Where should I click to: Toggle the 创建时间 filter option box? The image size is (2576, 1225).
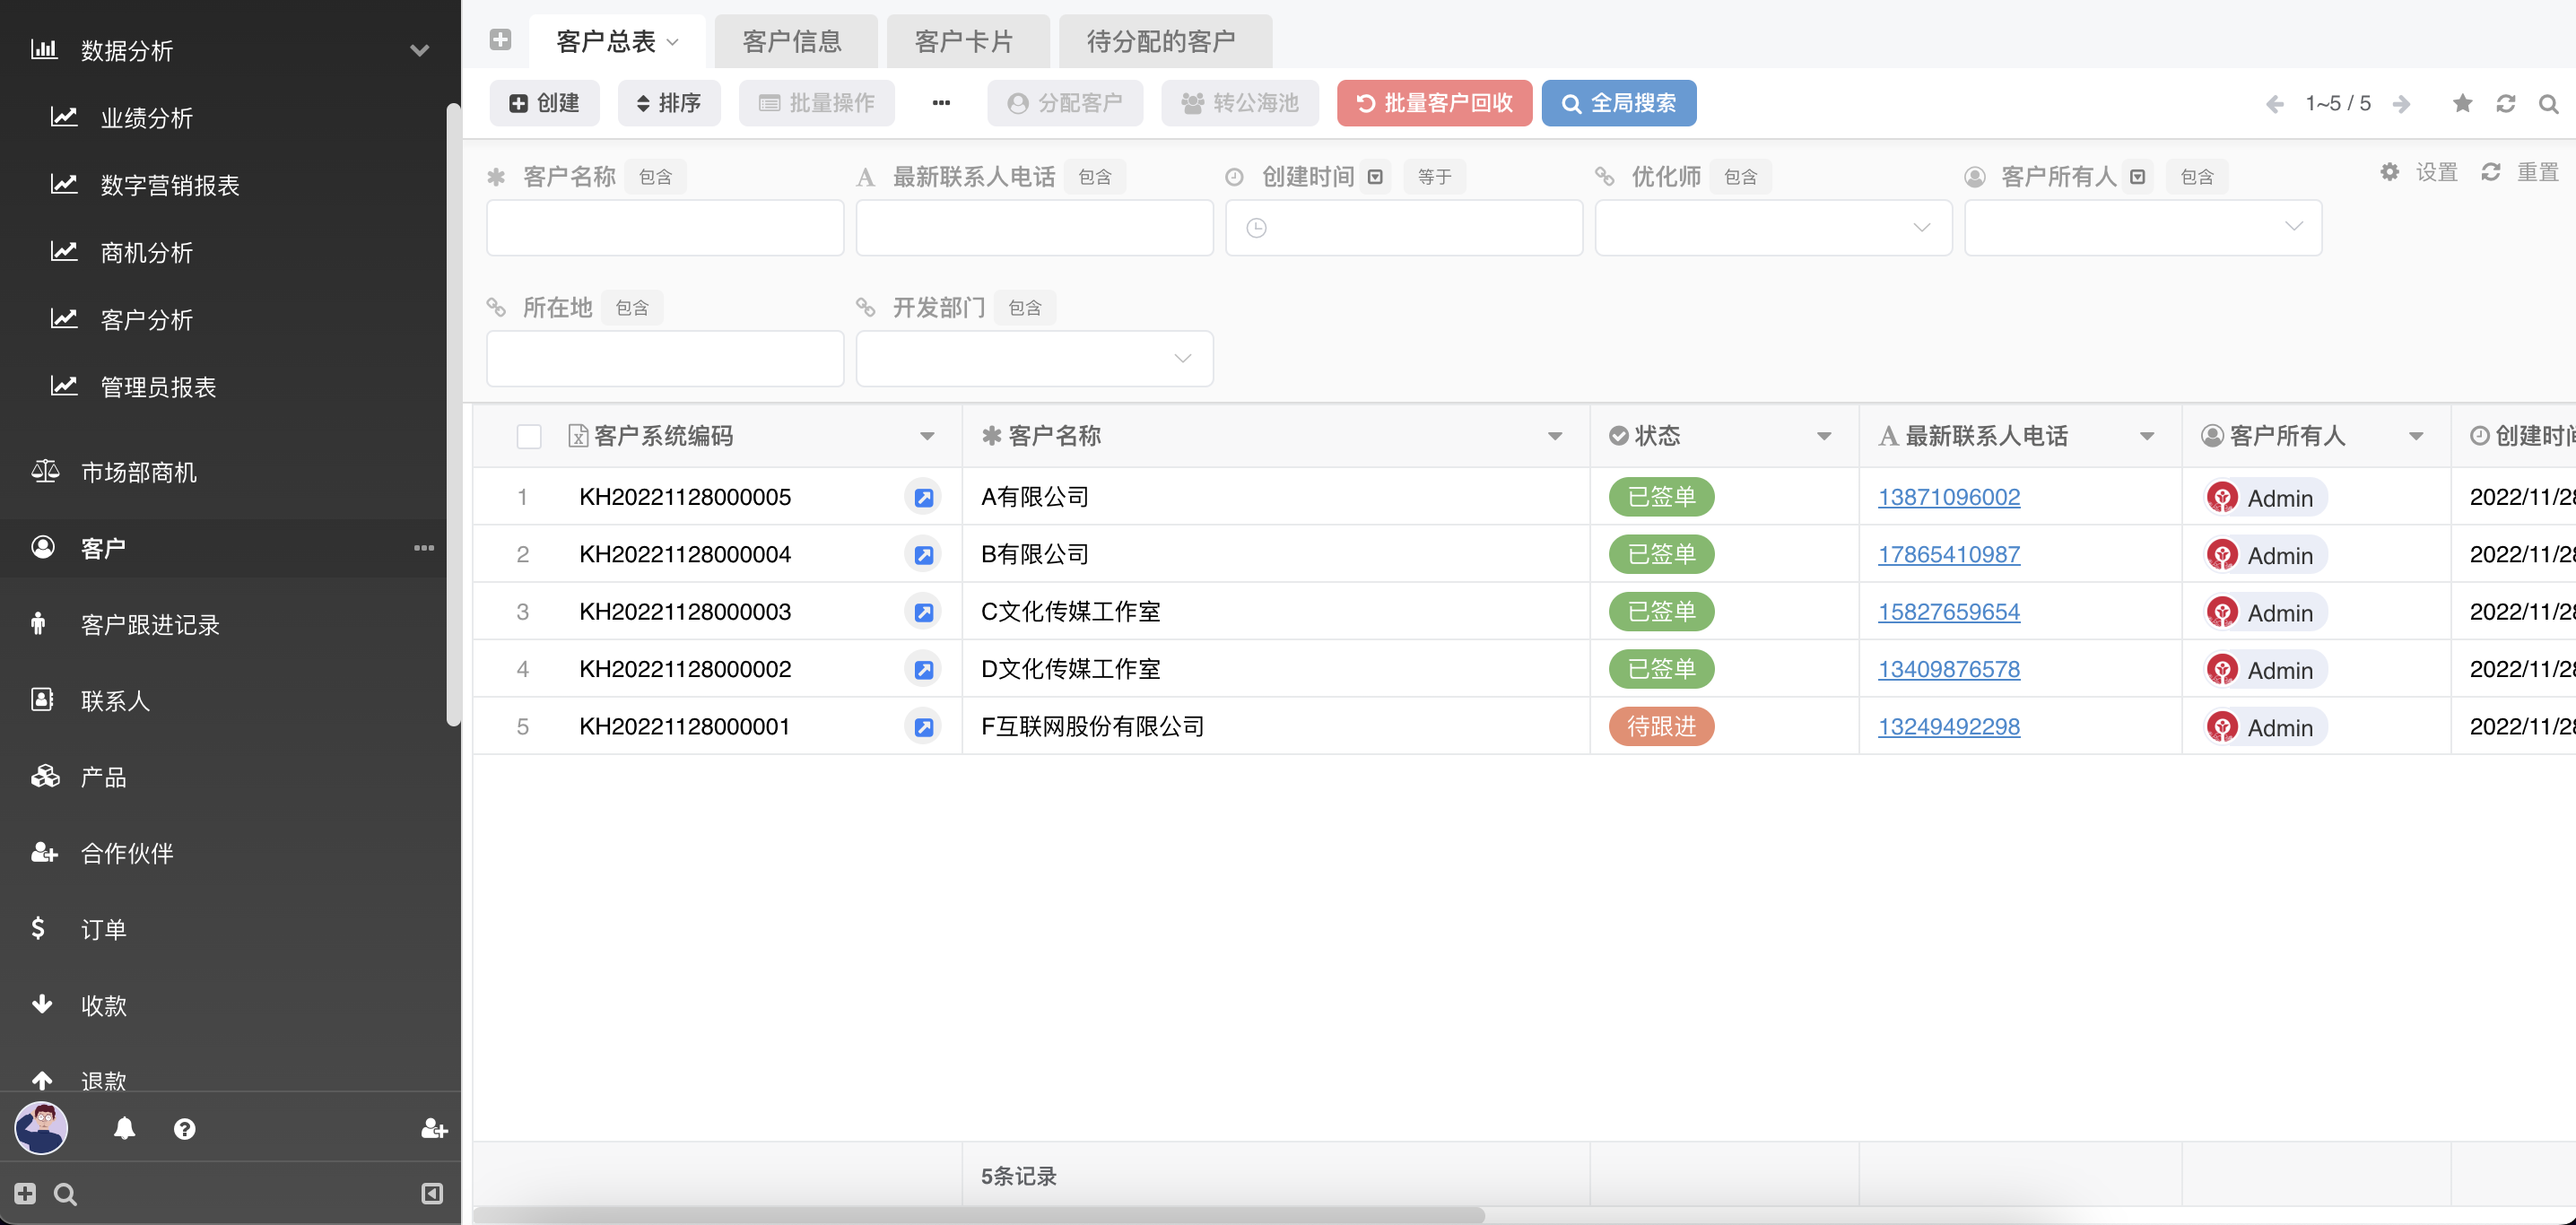tap(1375, 177)
